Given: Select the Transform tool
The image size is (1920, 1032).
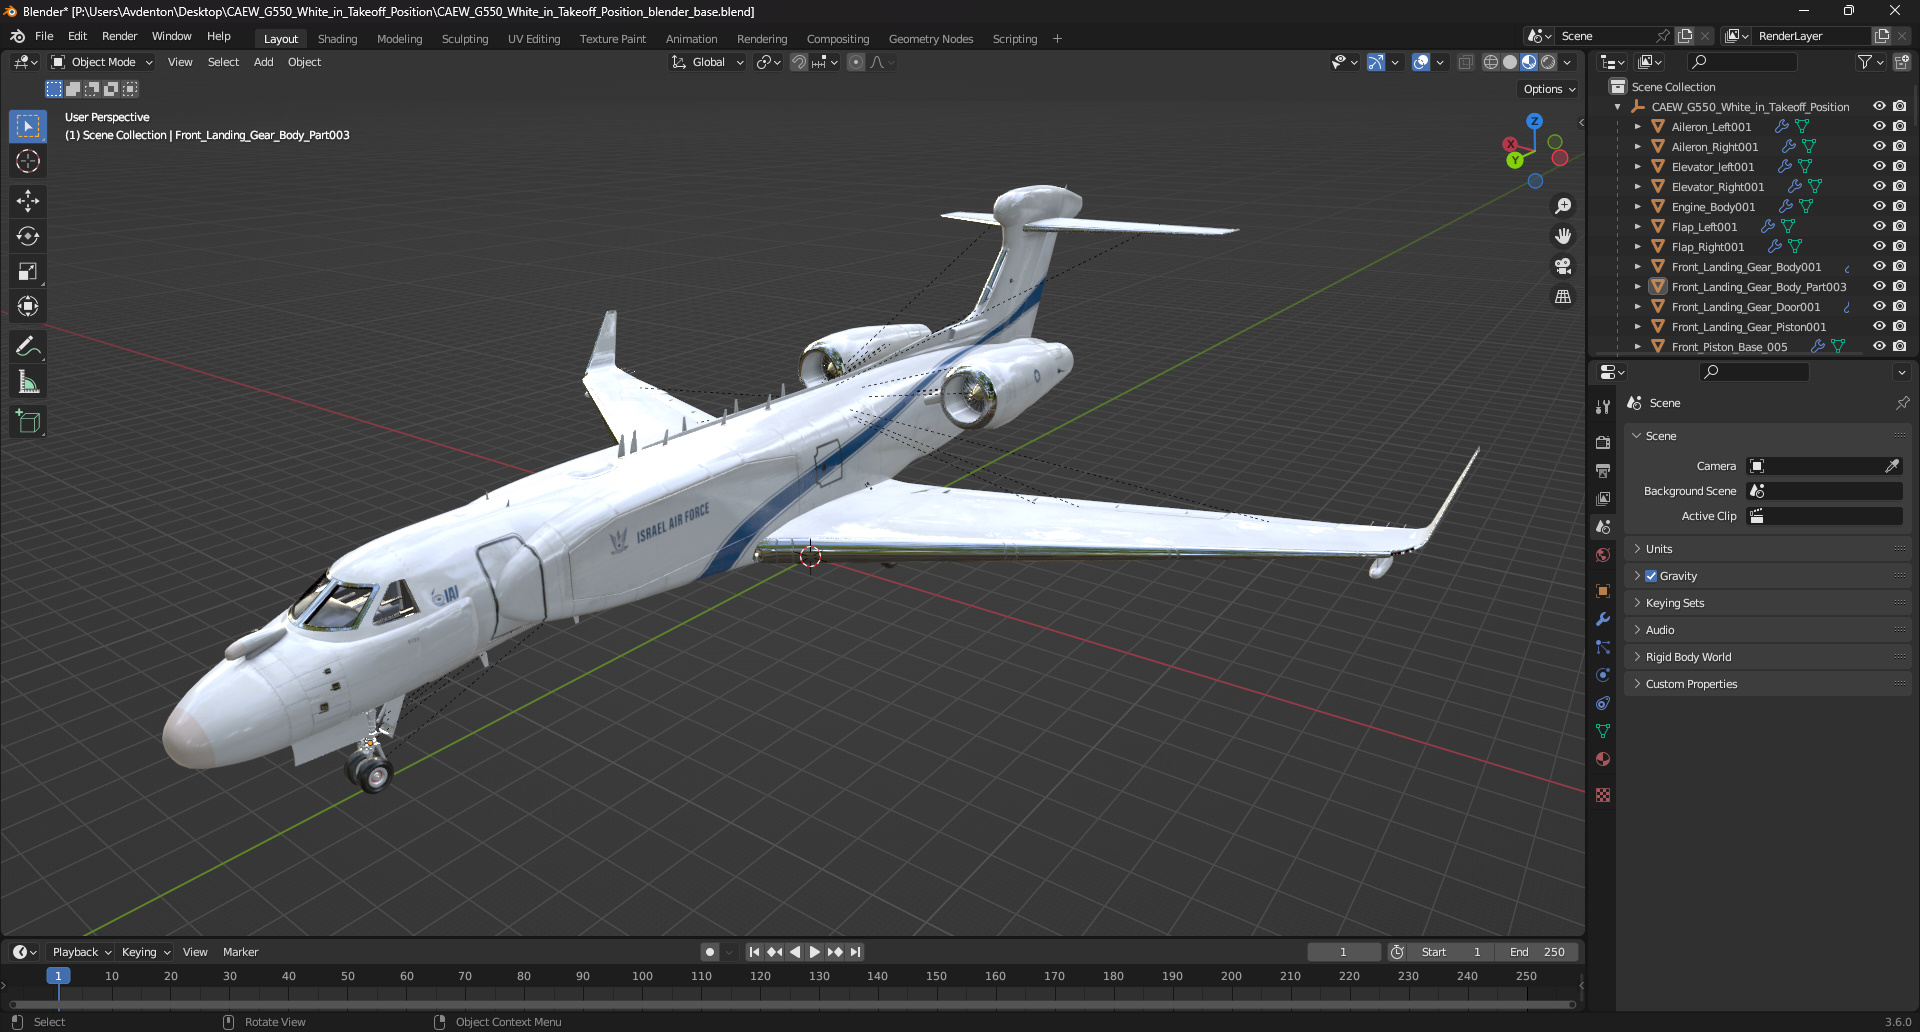Looking at the screenshot, I should pyautogui.click(x=28, y=306).
